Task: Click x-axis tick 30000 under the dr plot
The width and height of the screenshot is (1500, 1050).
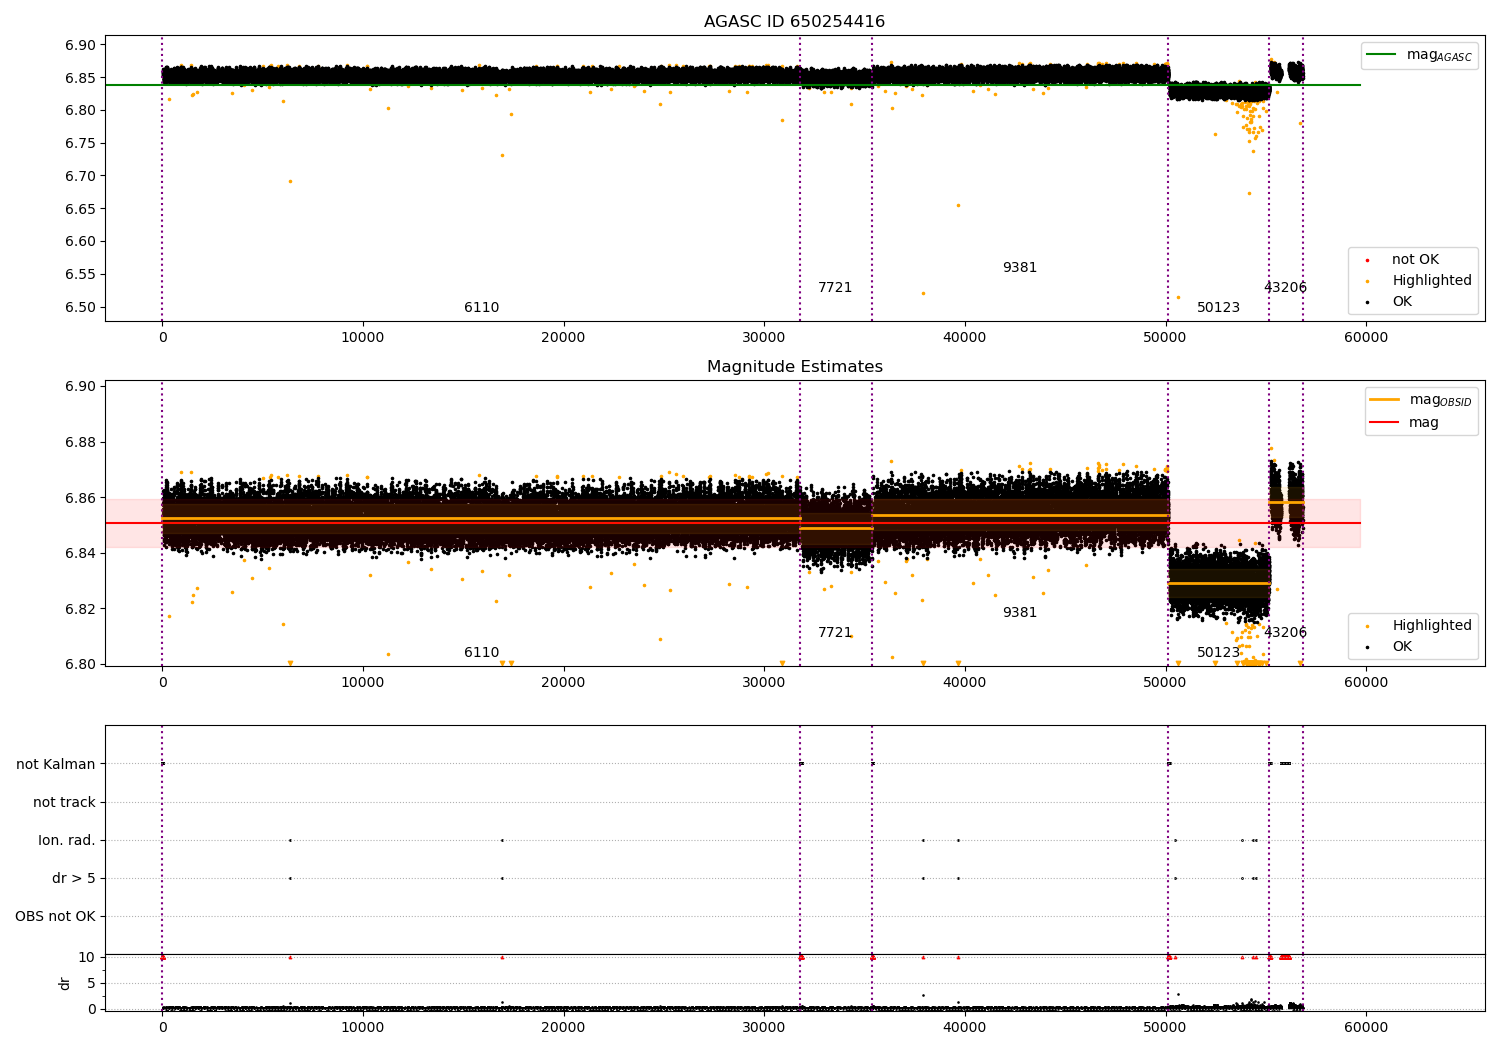Action: pos(764,1028)
